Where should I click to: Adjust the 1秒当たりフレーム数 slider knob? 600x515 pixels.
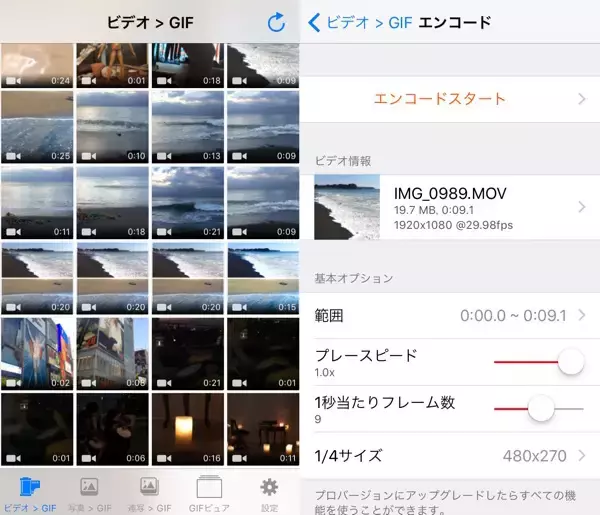pos(541,409)
